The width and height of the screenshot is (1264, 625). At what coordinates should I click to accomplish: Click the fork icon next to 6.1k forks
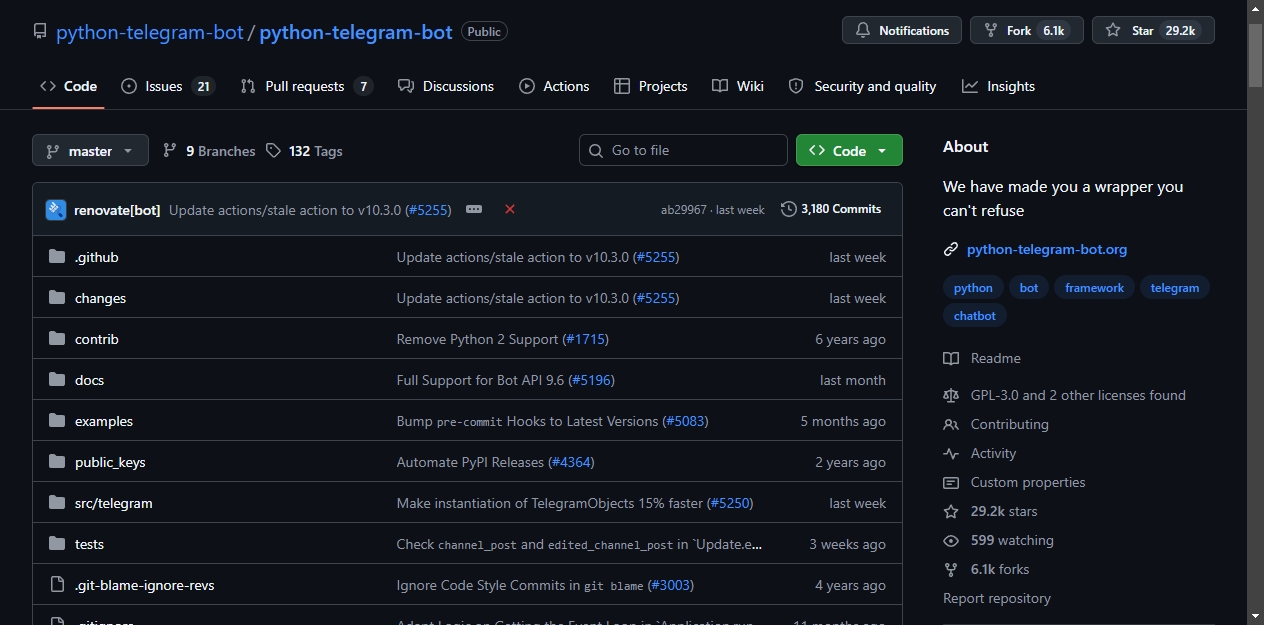point(951,569)
